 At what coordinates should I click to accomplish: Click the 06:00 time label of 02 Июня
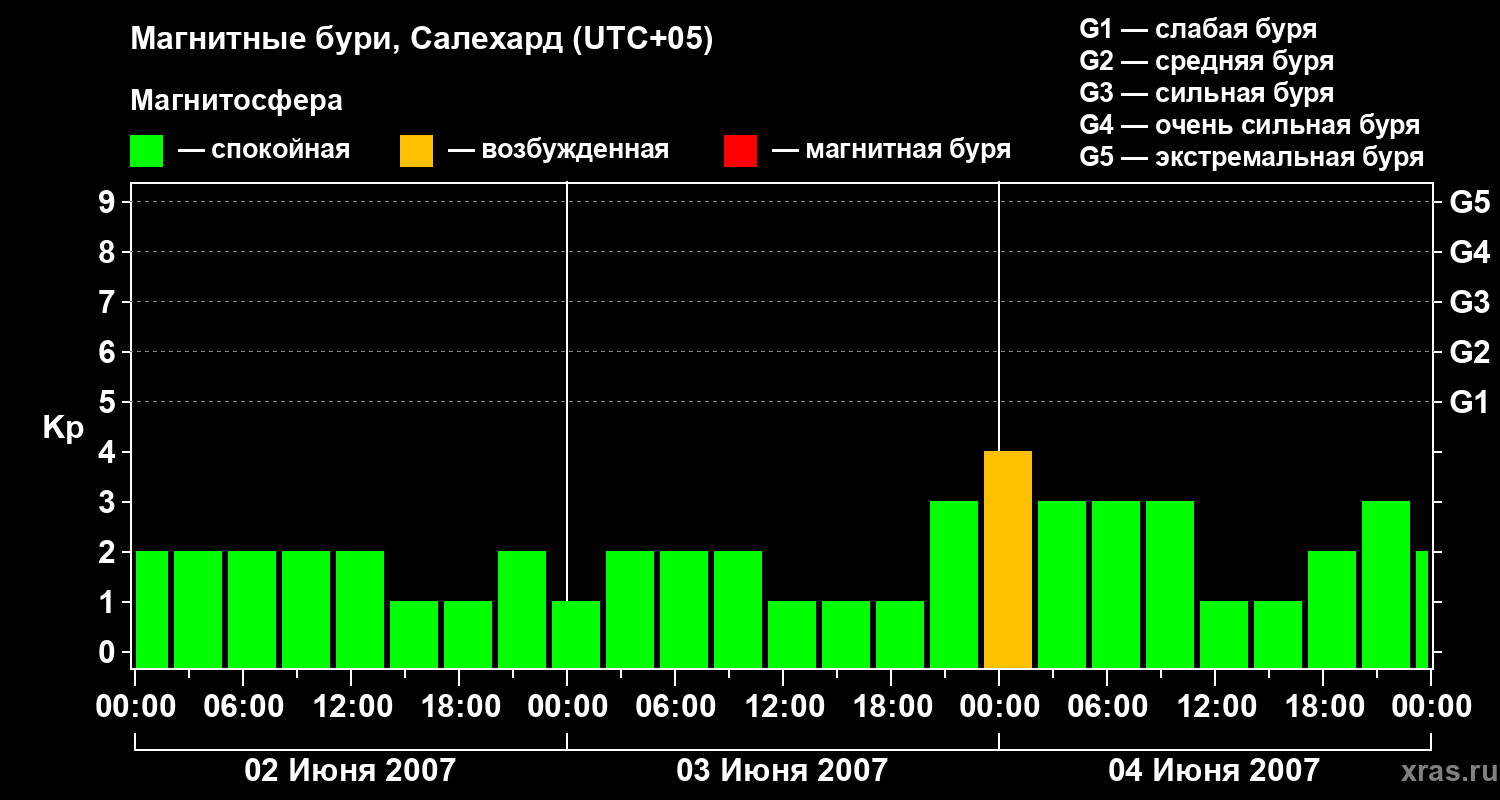point(242,707)
